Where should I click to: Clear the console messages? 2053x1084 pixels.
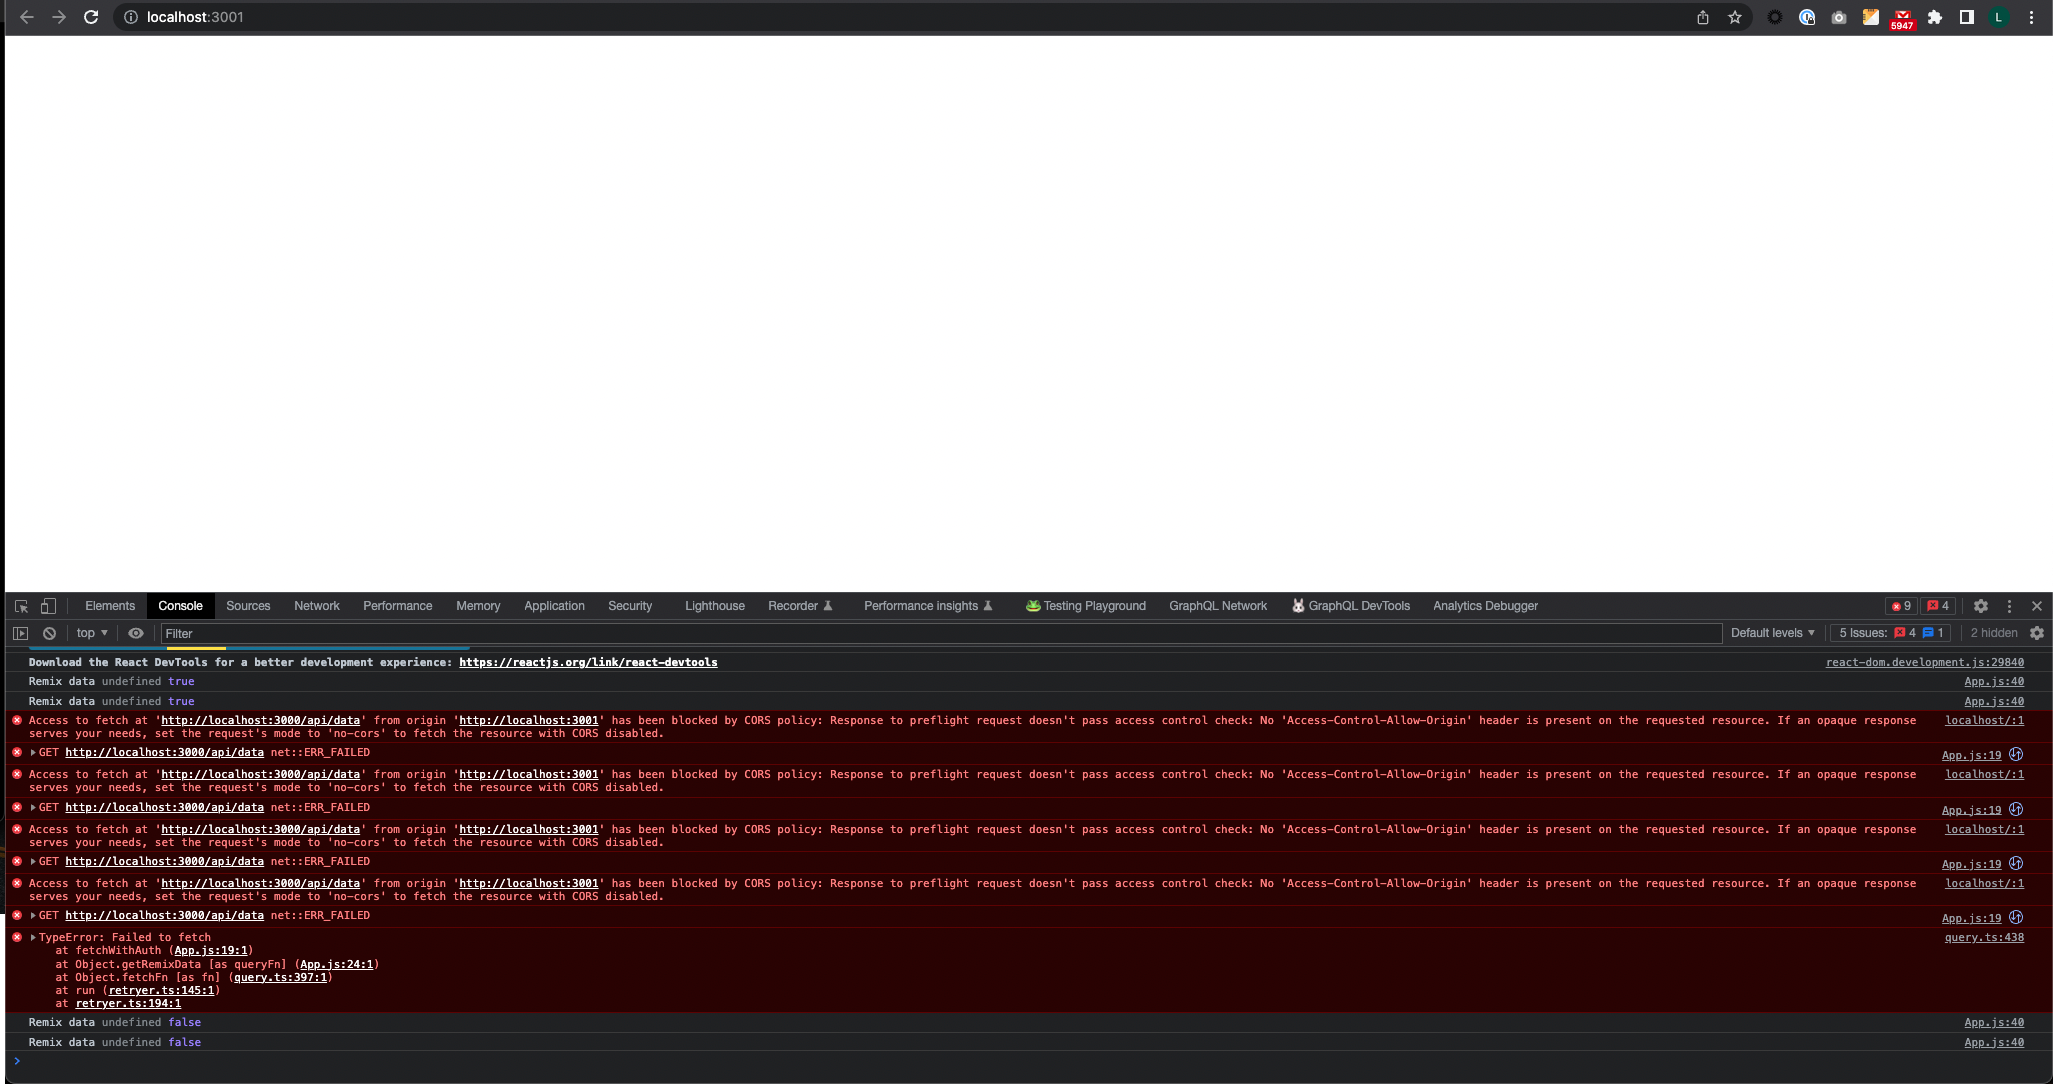tap(49, 633)
